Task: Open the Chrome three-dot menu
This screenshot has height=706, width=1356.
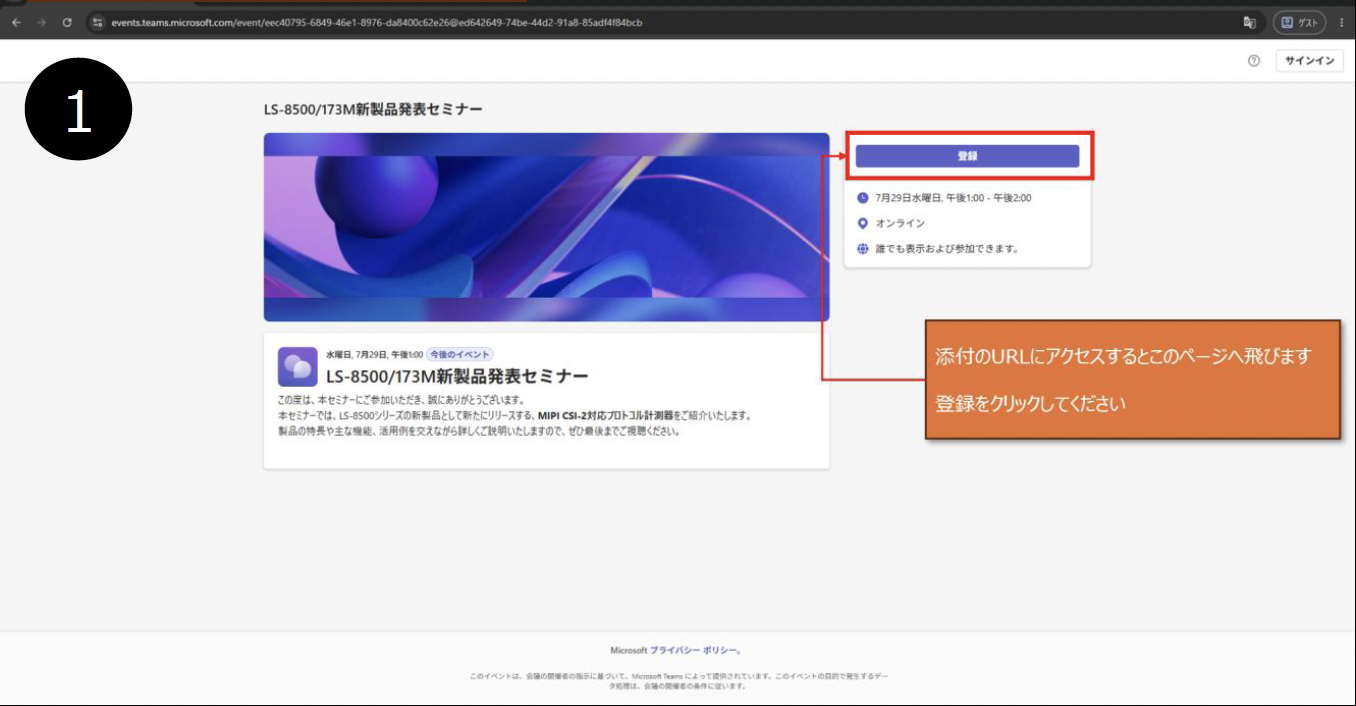Action: tap(1342, 22)
